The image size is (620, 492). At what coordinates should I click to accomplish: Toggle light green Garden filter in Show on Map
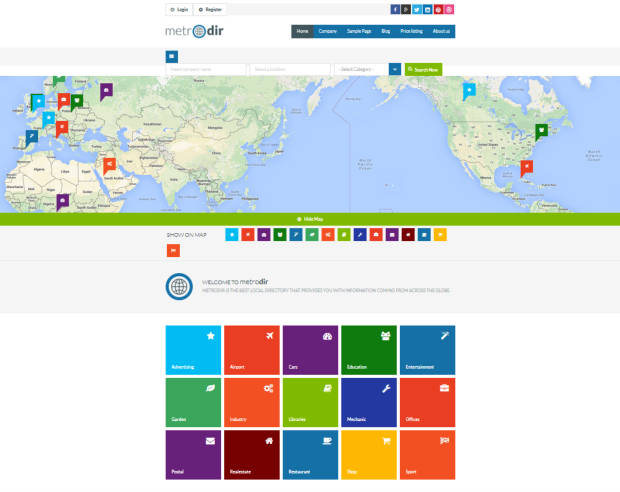coord(312,235)
